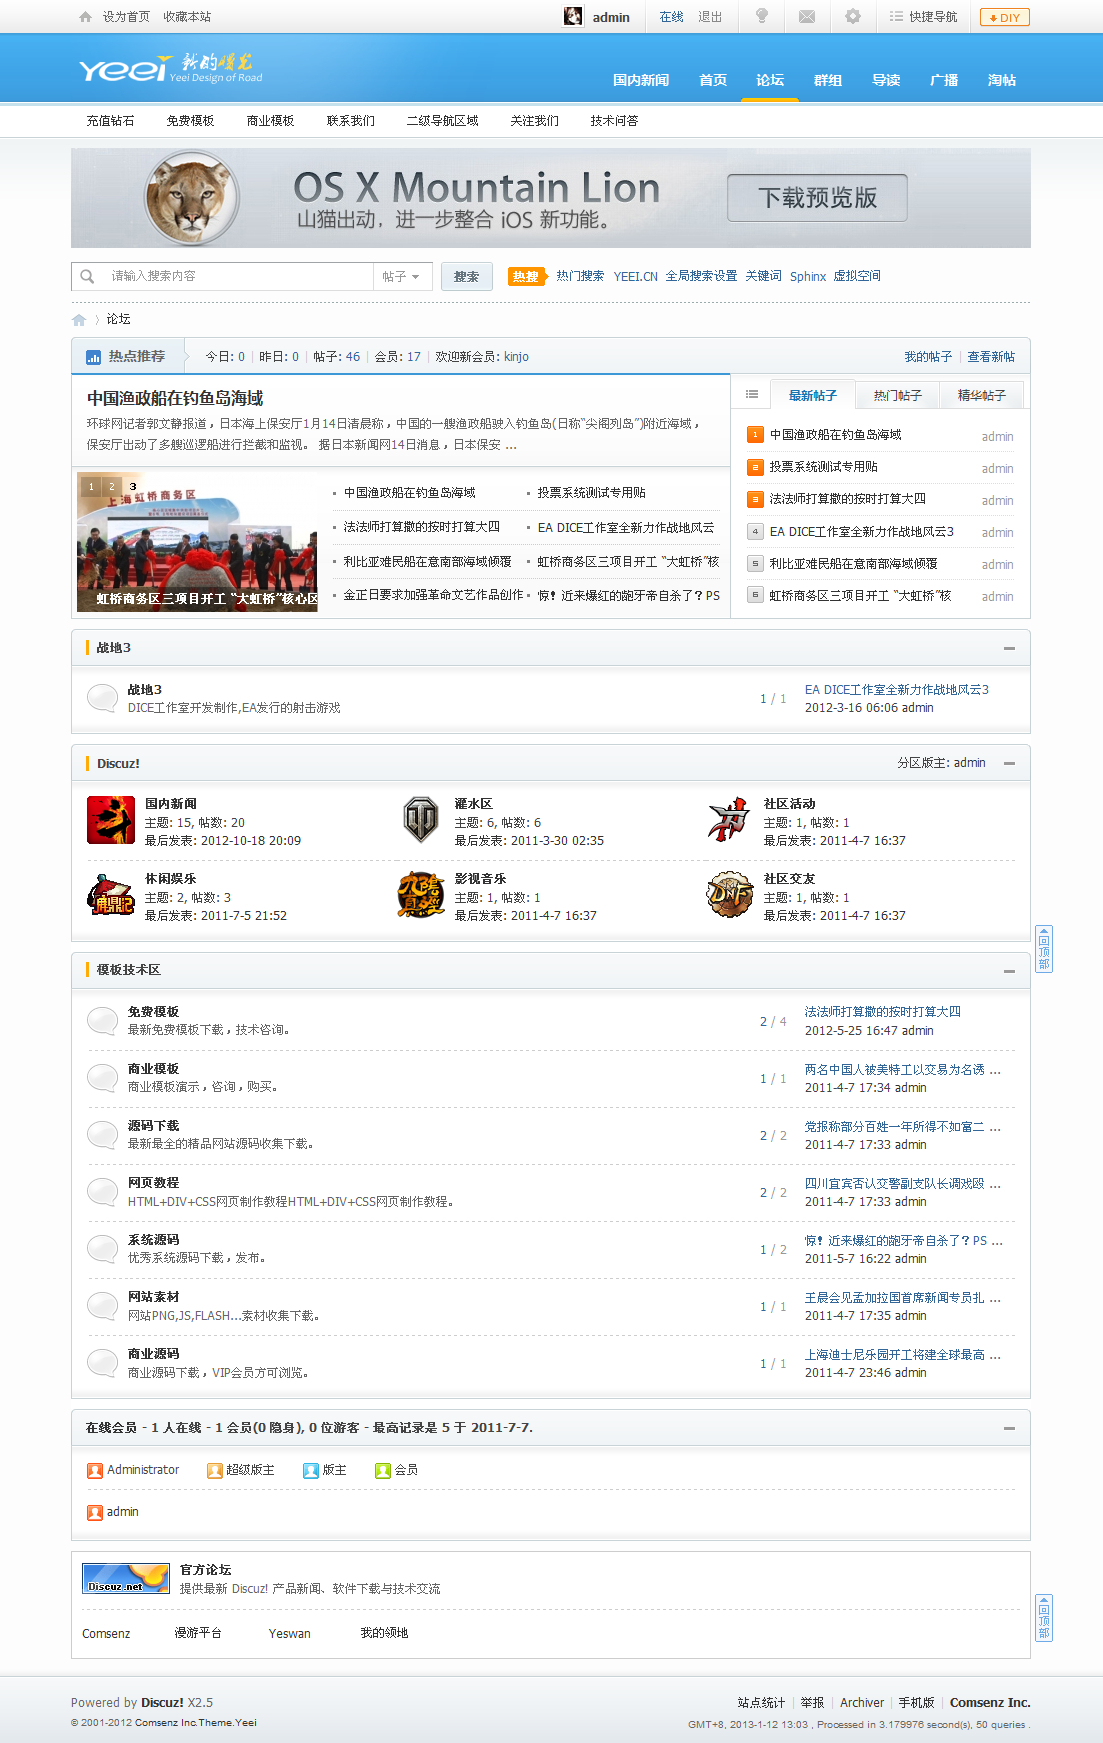Open the 灌水区 shield forum icon
This screenshot has width=1103, height=1743.
point(421,821)
